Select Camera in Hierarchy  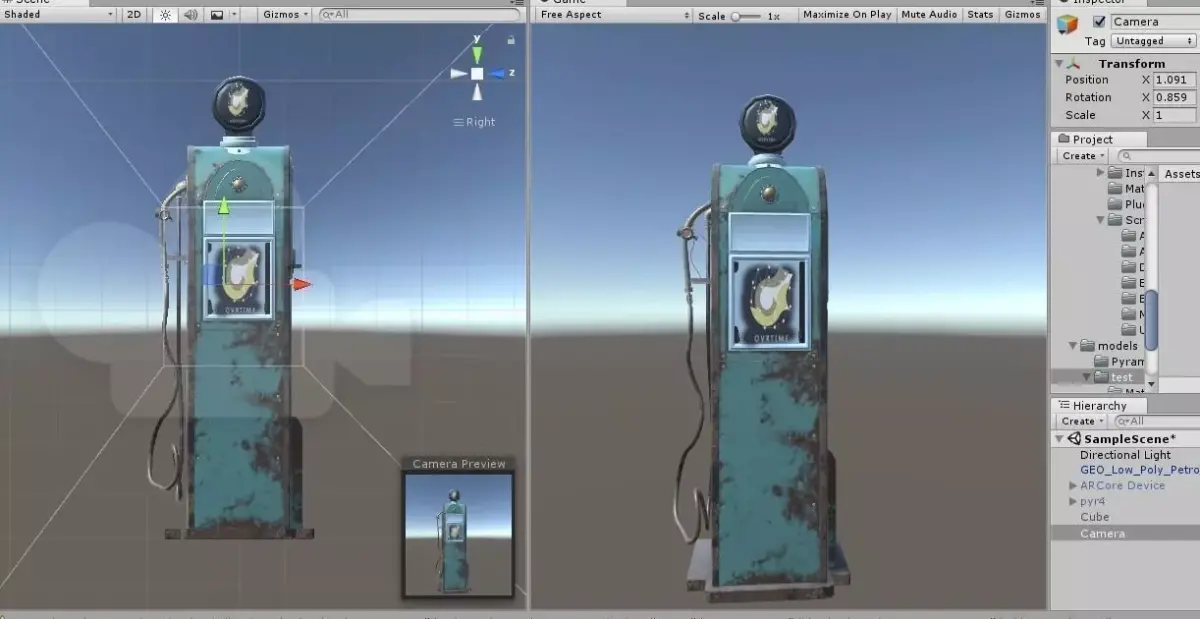(x=1102, y=534)
